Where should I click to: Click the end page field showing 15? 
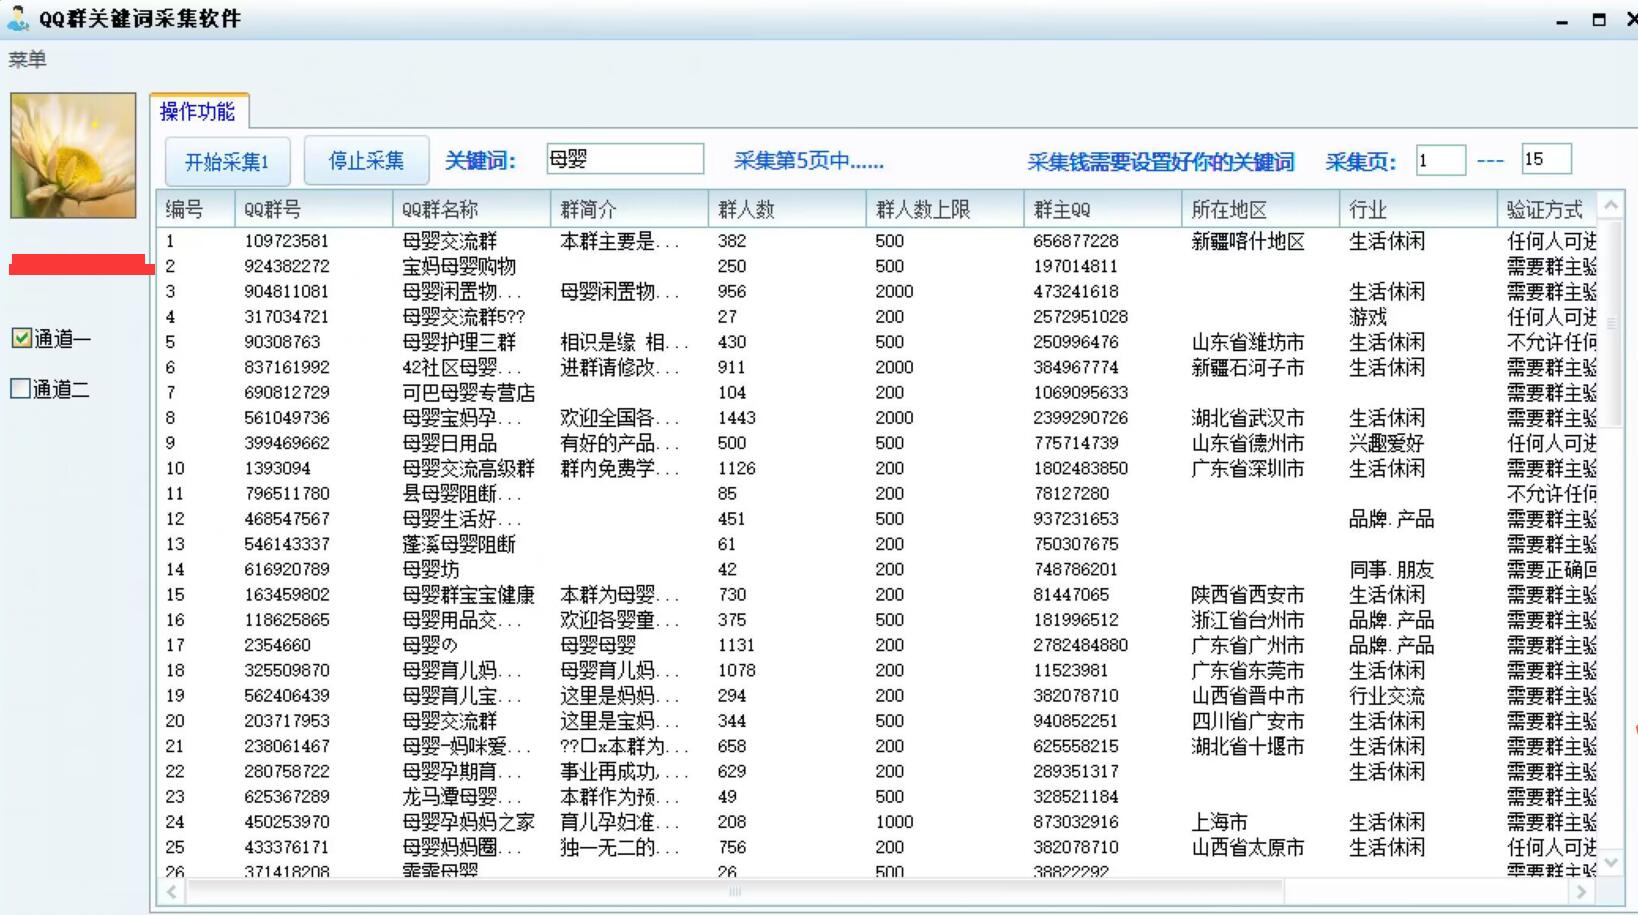1546,159
